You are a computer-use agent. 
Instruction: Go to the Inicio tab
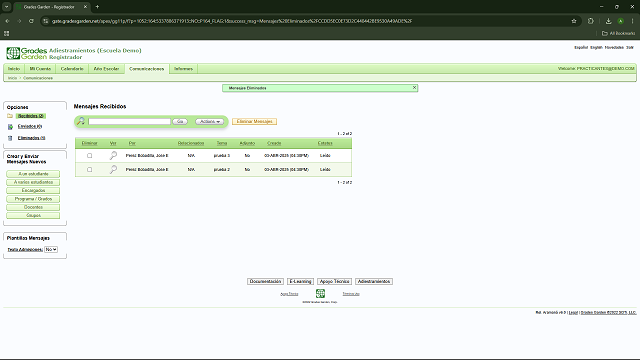(x=14, y=69)
